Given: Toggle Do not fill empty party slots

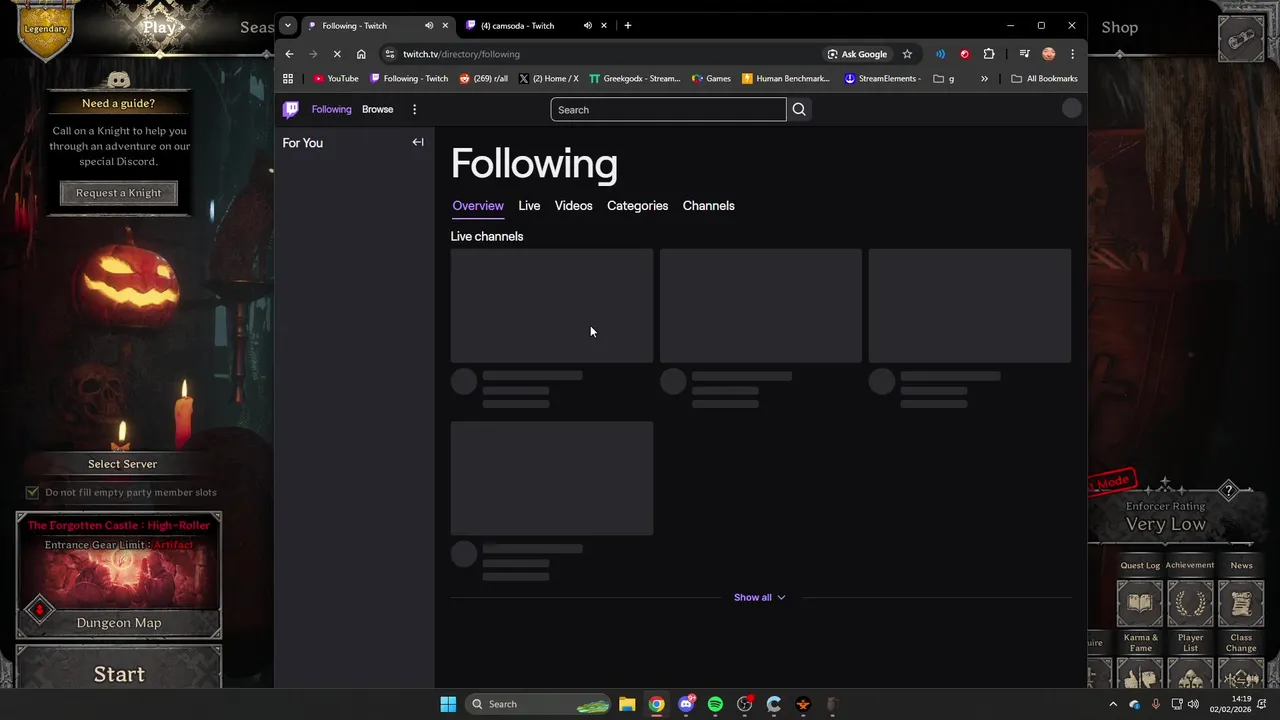Looking at the screenshot, I should pyautogui.click(x=32, y=492).
